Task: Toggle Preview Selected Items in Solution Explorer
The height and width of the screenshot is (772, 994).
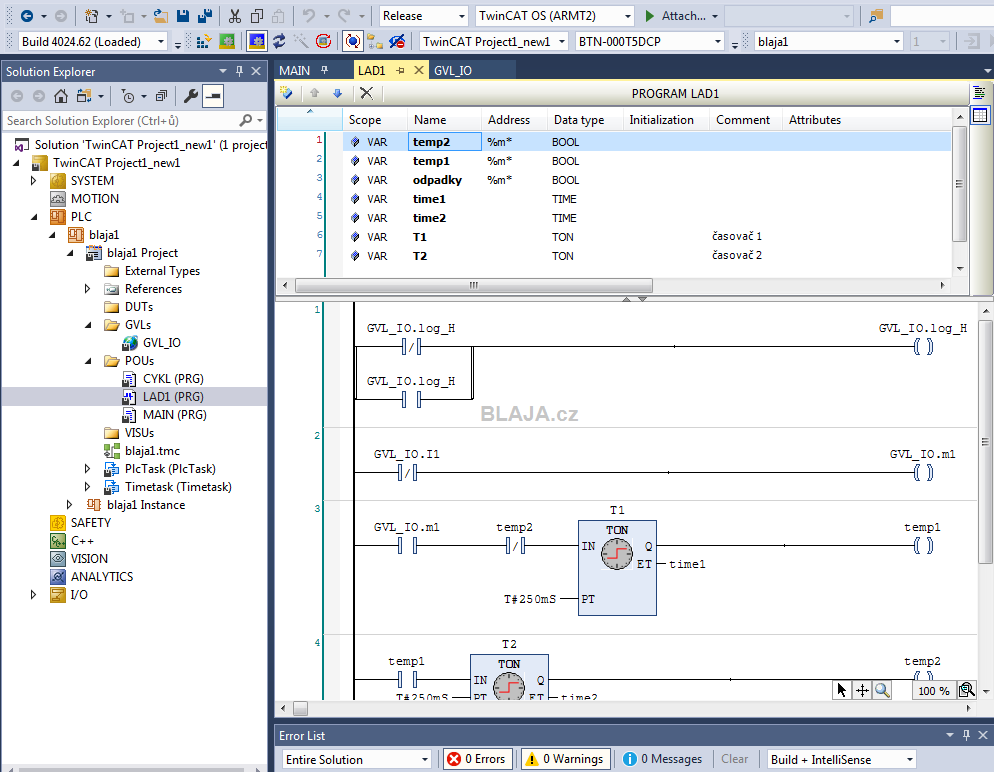Action: pyautogui.click(x=213, y=96)
